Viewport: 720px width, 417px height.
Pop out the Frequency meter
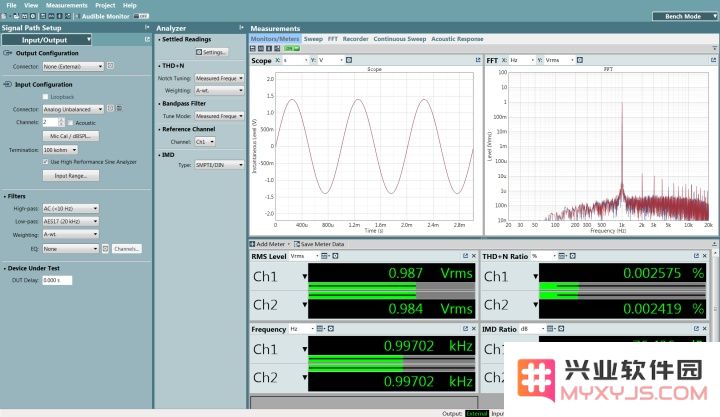(465, 328)
